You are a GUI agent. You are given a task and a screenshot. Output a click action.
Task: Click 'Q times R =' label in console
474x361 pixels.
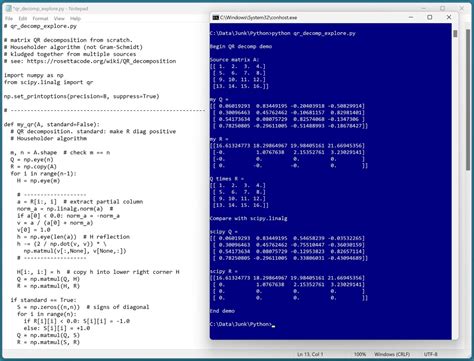(227, 179)
